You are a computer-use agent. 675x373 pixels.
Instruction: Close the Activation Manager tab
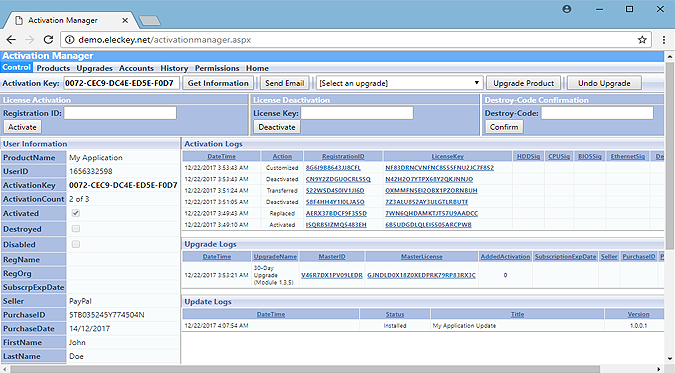coord(125,20)
